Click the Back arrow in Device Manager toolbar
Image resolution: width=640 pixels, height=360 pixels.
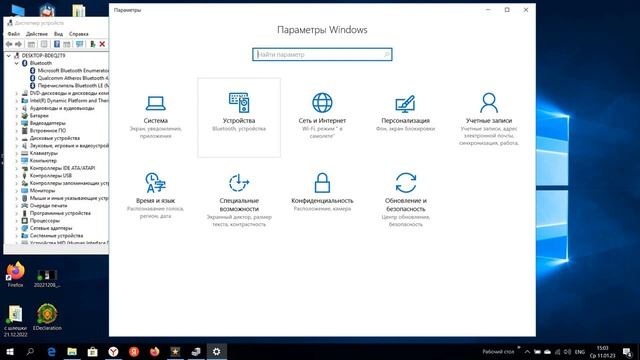click(9, 44)
